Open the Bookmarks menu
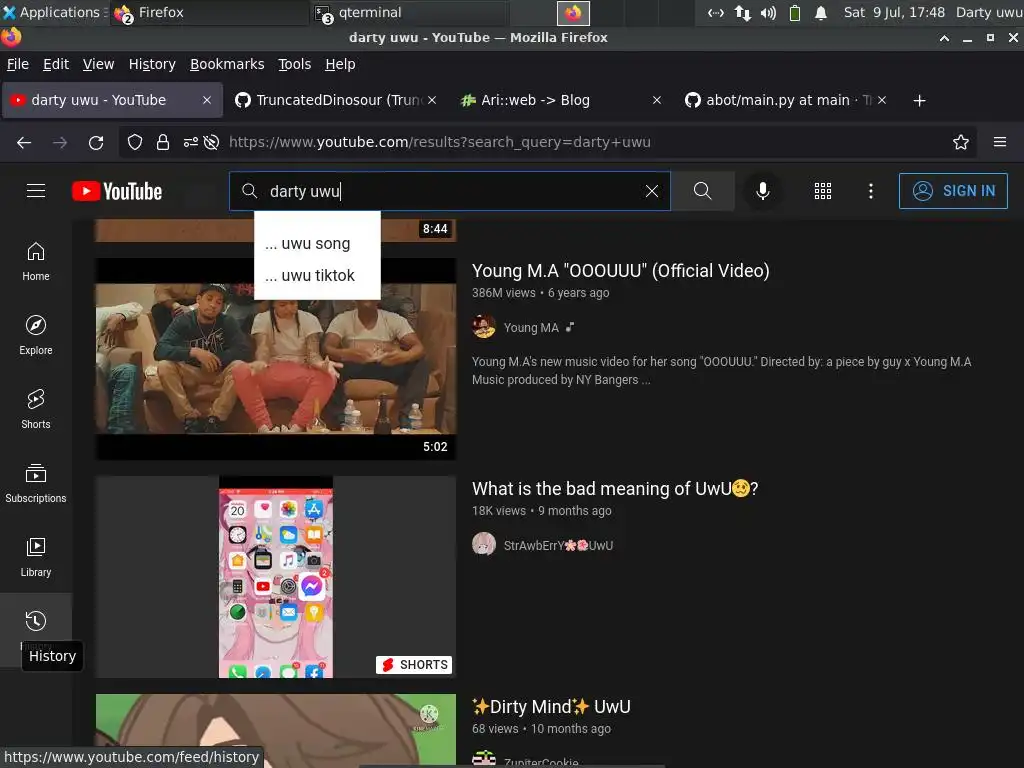The width and height of the screenshot is (1024, 768). 227,64
